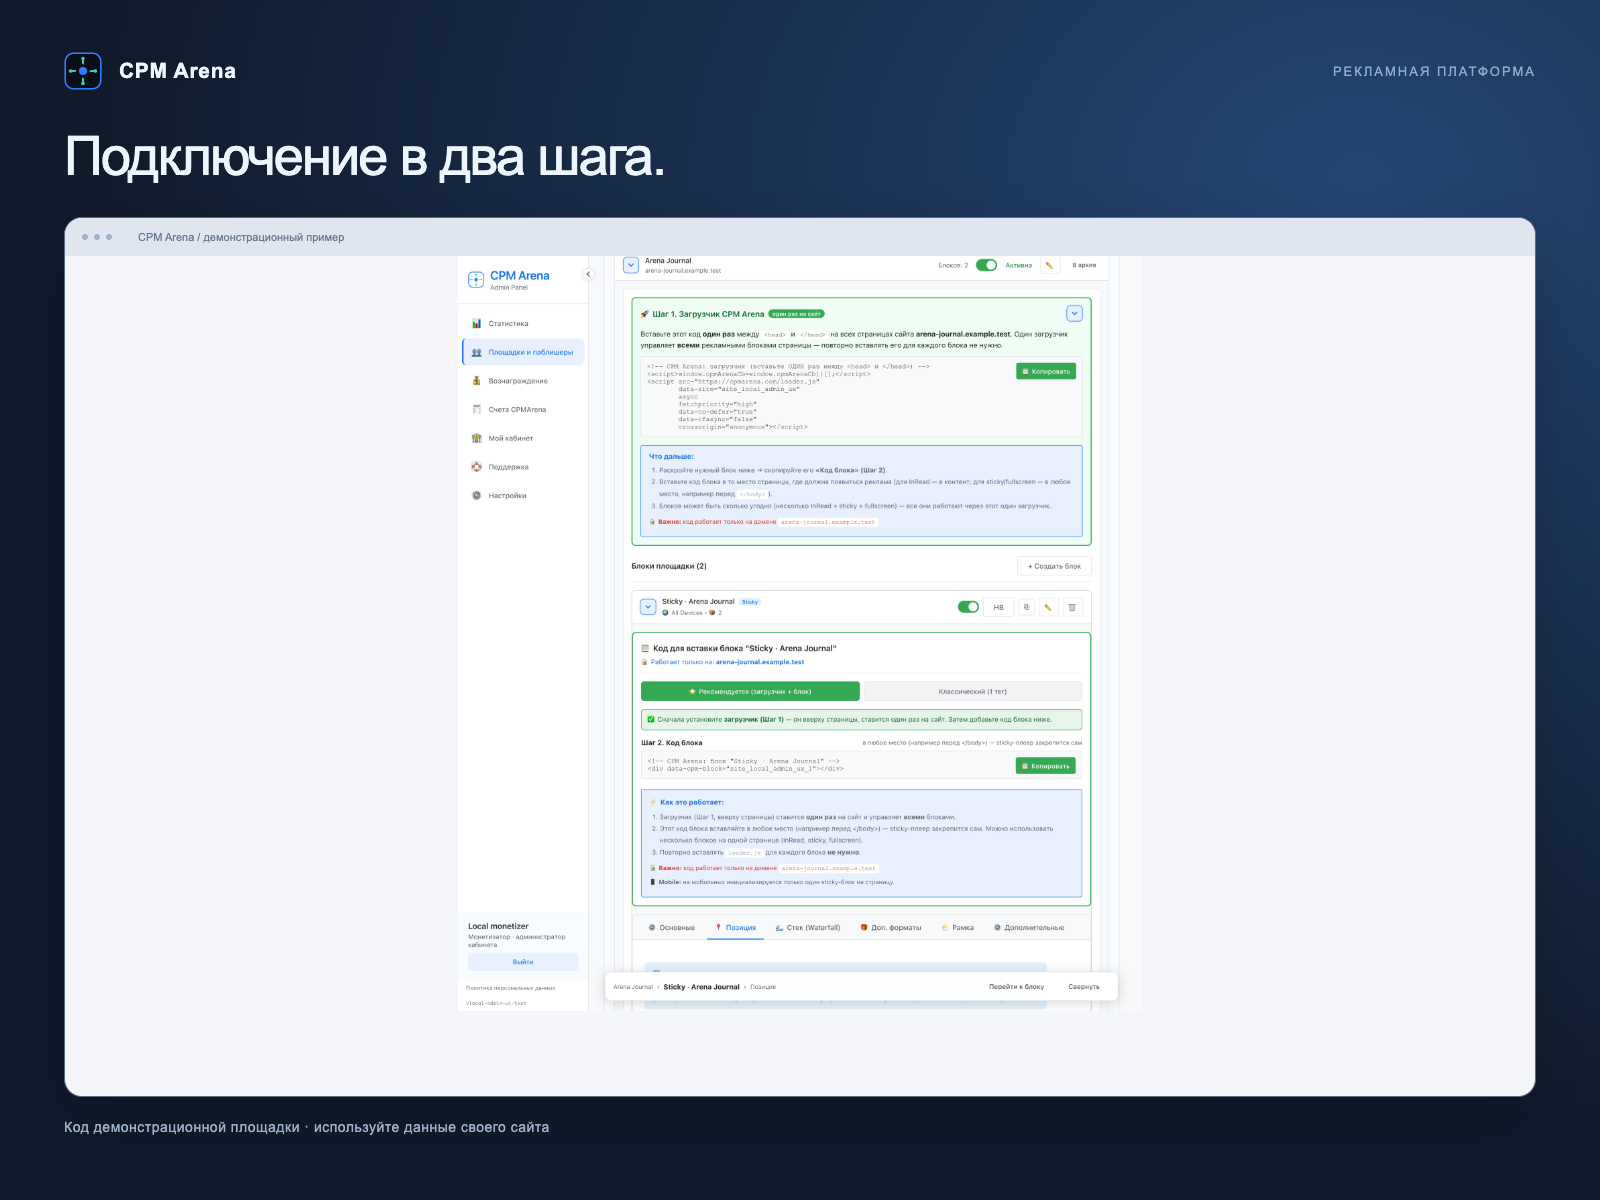1600x1200 pixels.
Task: Collapse the Sticky · Arena Journal block
Action: tap(648, 607)
